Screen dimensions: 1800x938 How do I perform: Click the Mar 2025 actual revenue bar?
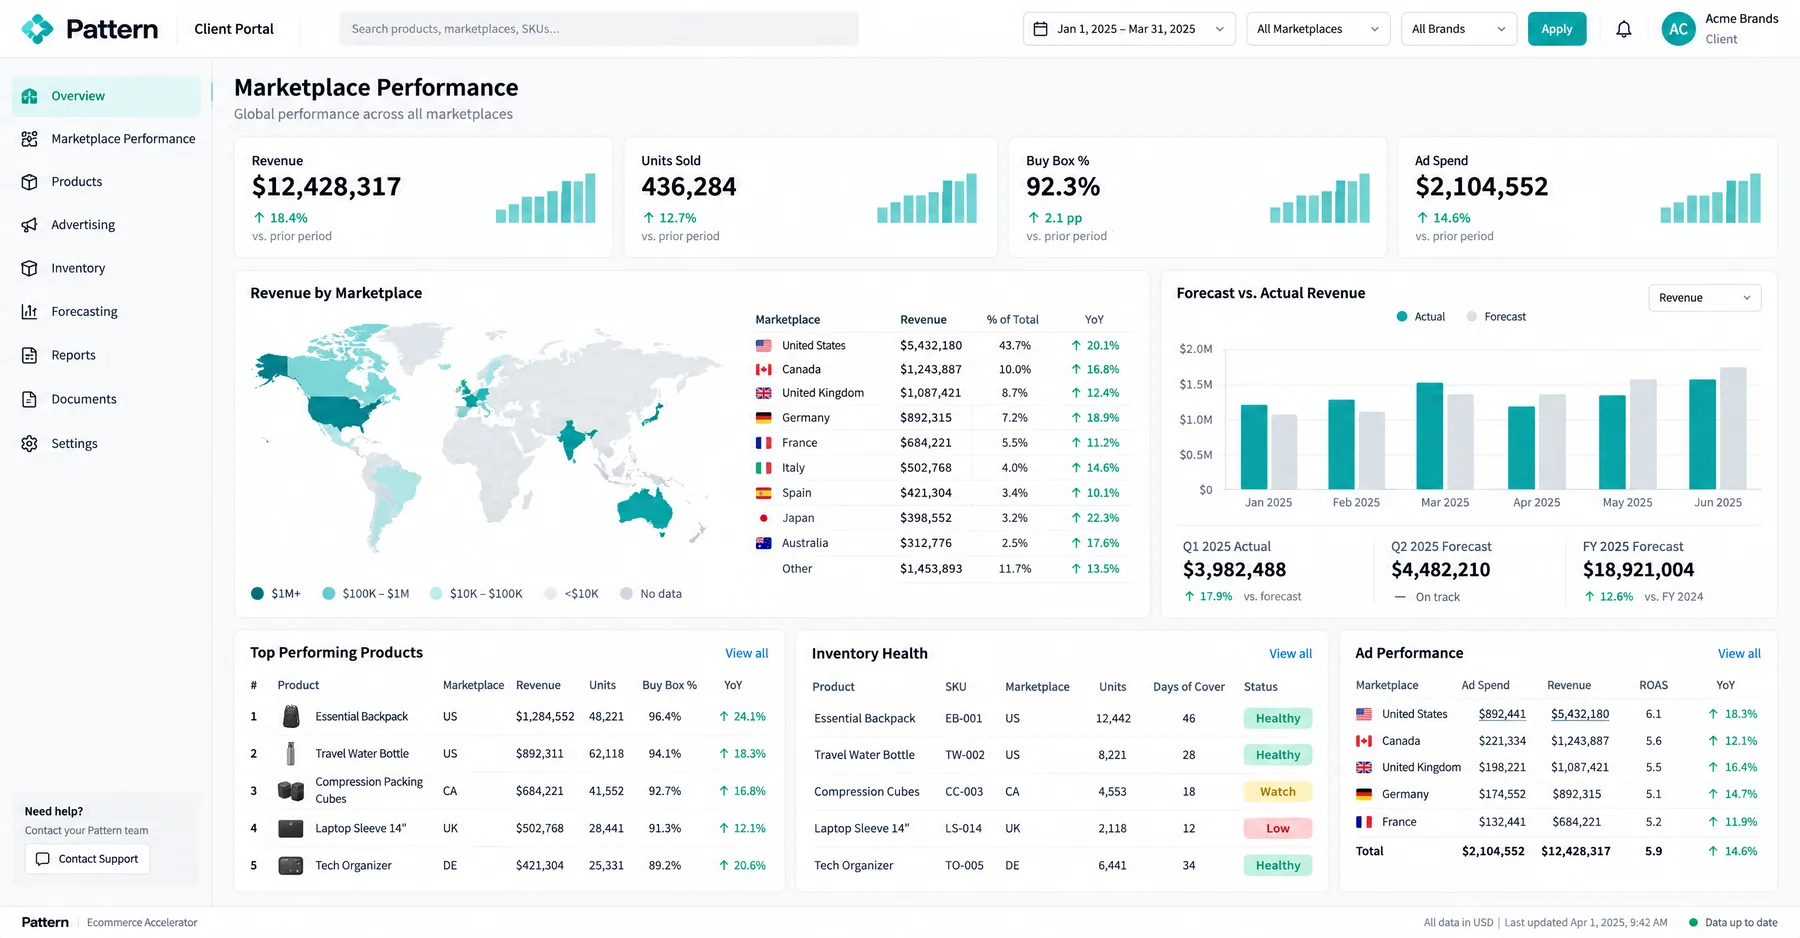pos(1429,435)
